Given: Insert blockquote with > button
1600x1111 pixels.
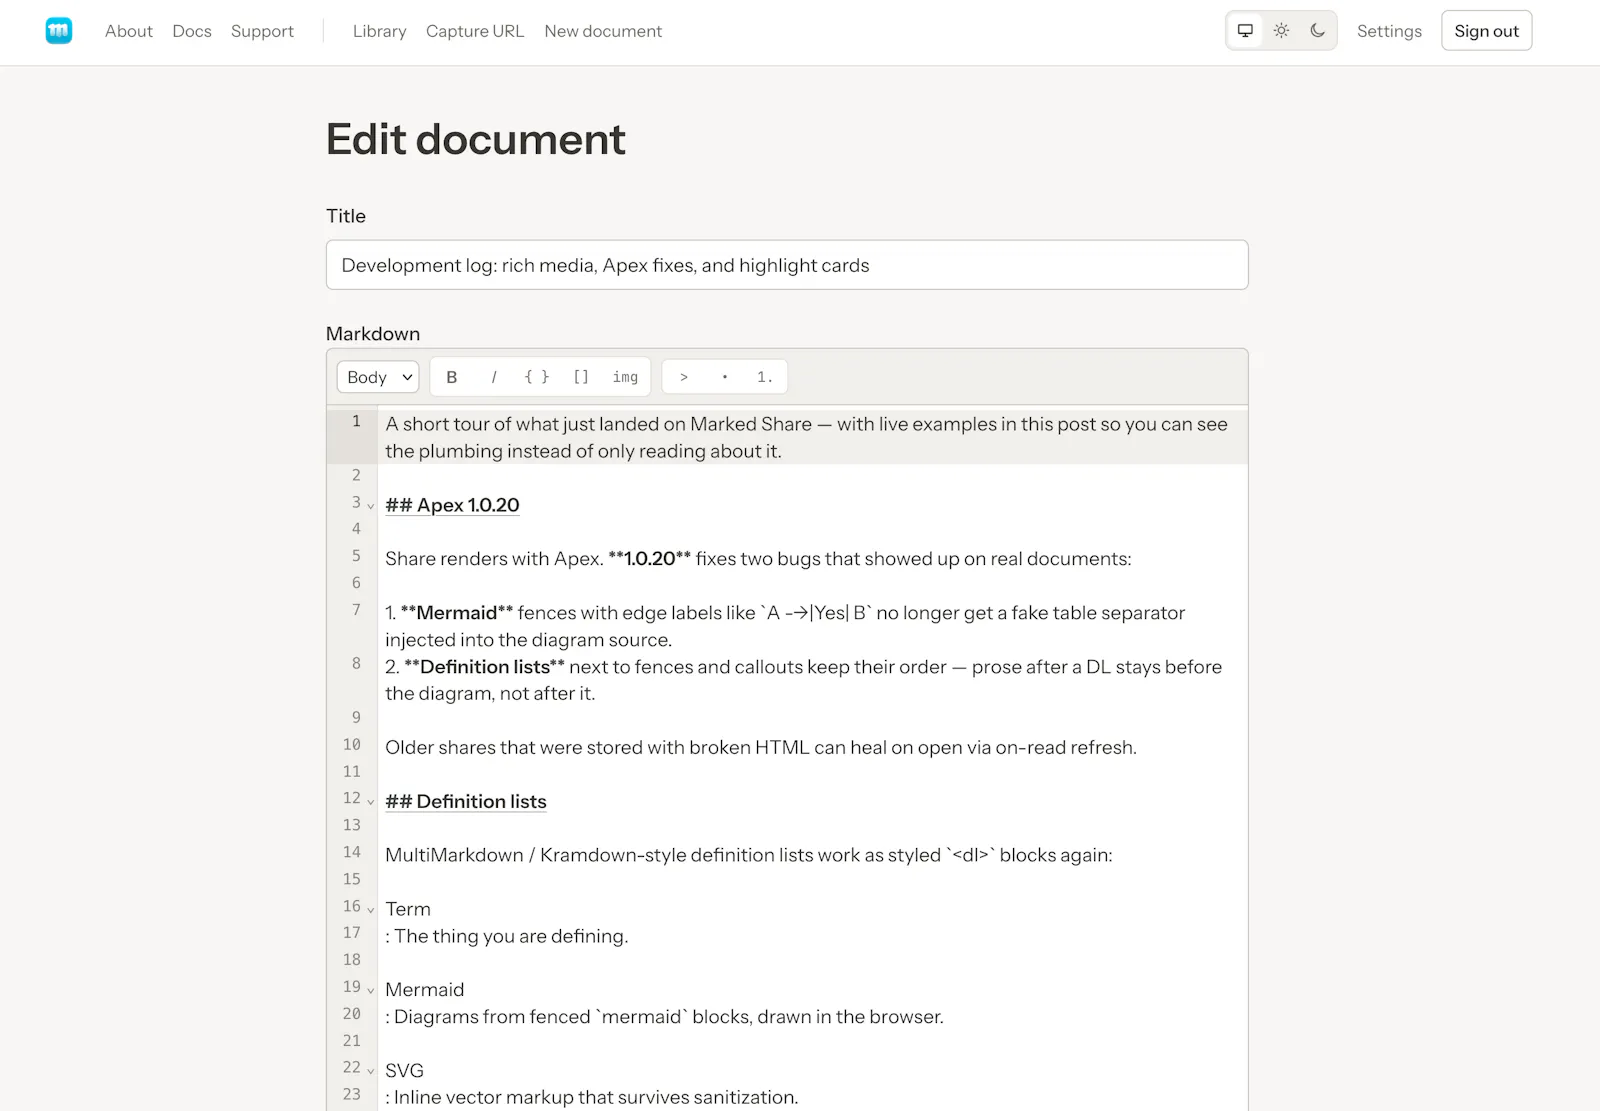Looking at the screenshot, I should 684,377.
